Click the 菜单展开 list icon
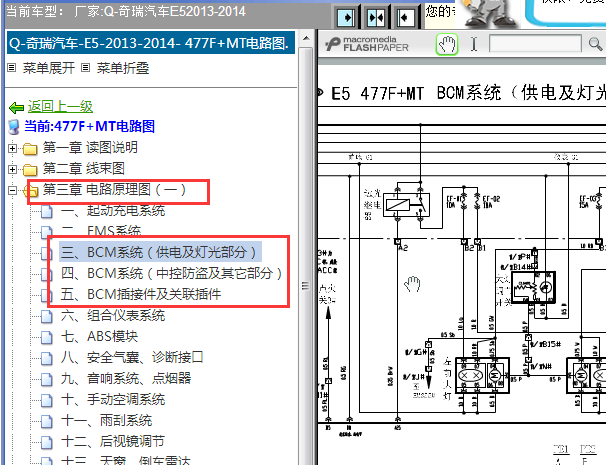Screen dimensions: 606x465 [x=12, y=68]
